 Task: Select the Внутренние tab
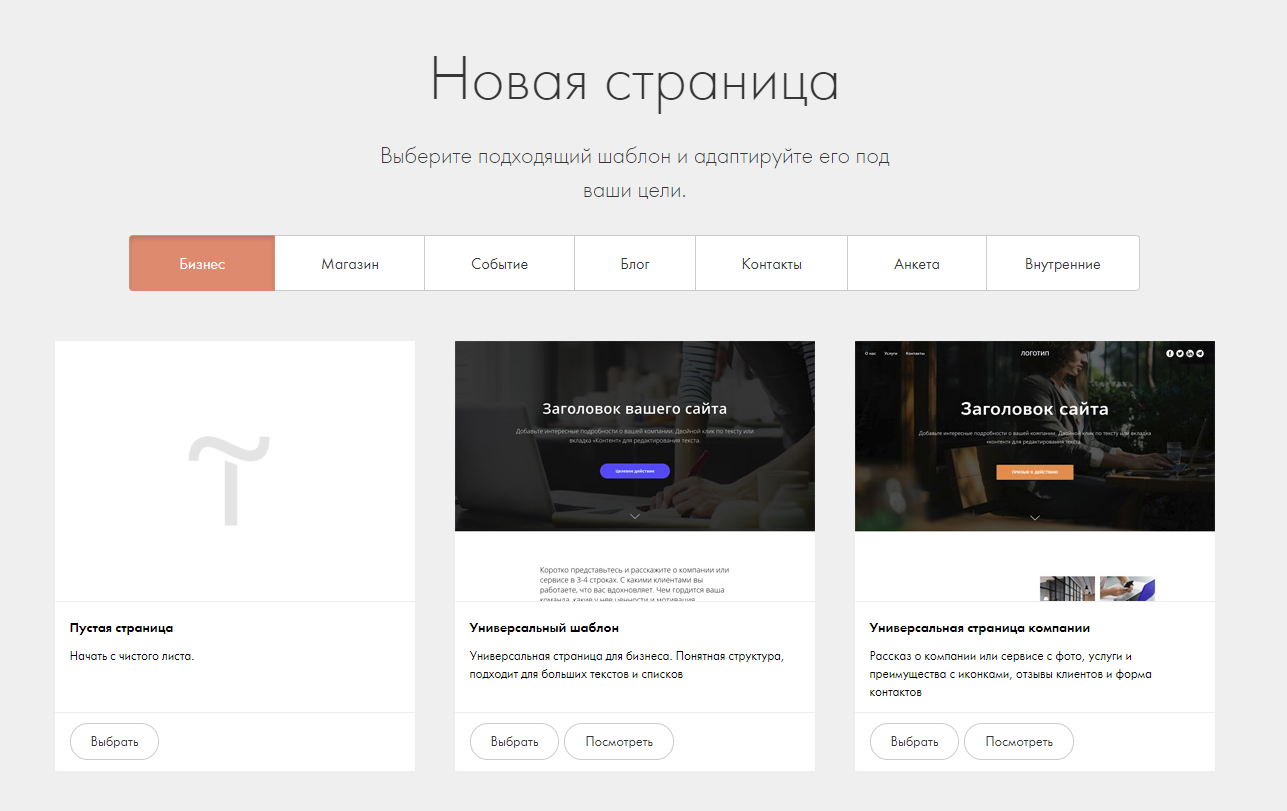coord(1062,262)
